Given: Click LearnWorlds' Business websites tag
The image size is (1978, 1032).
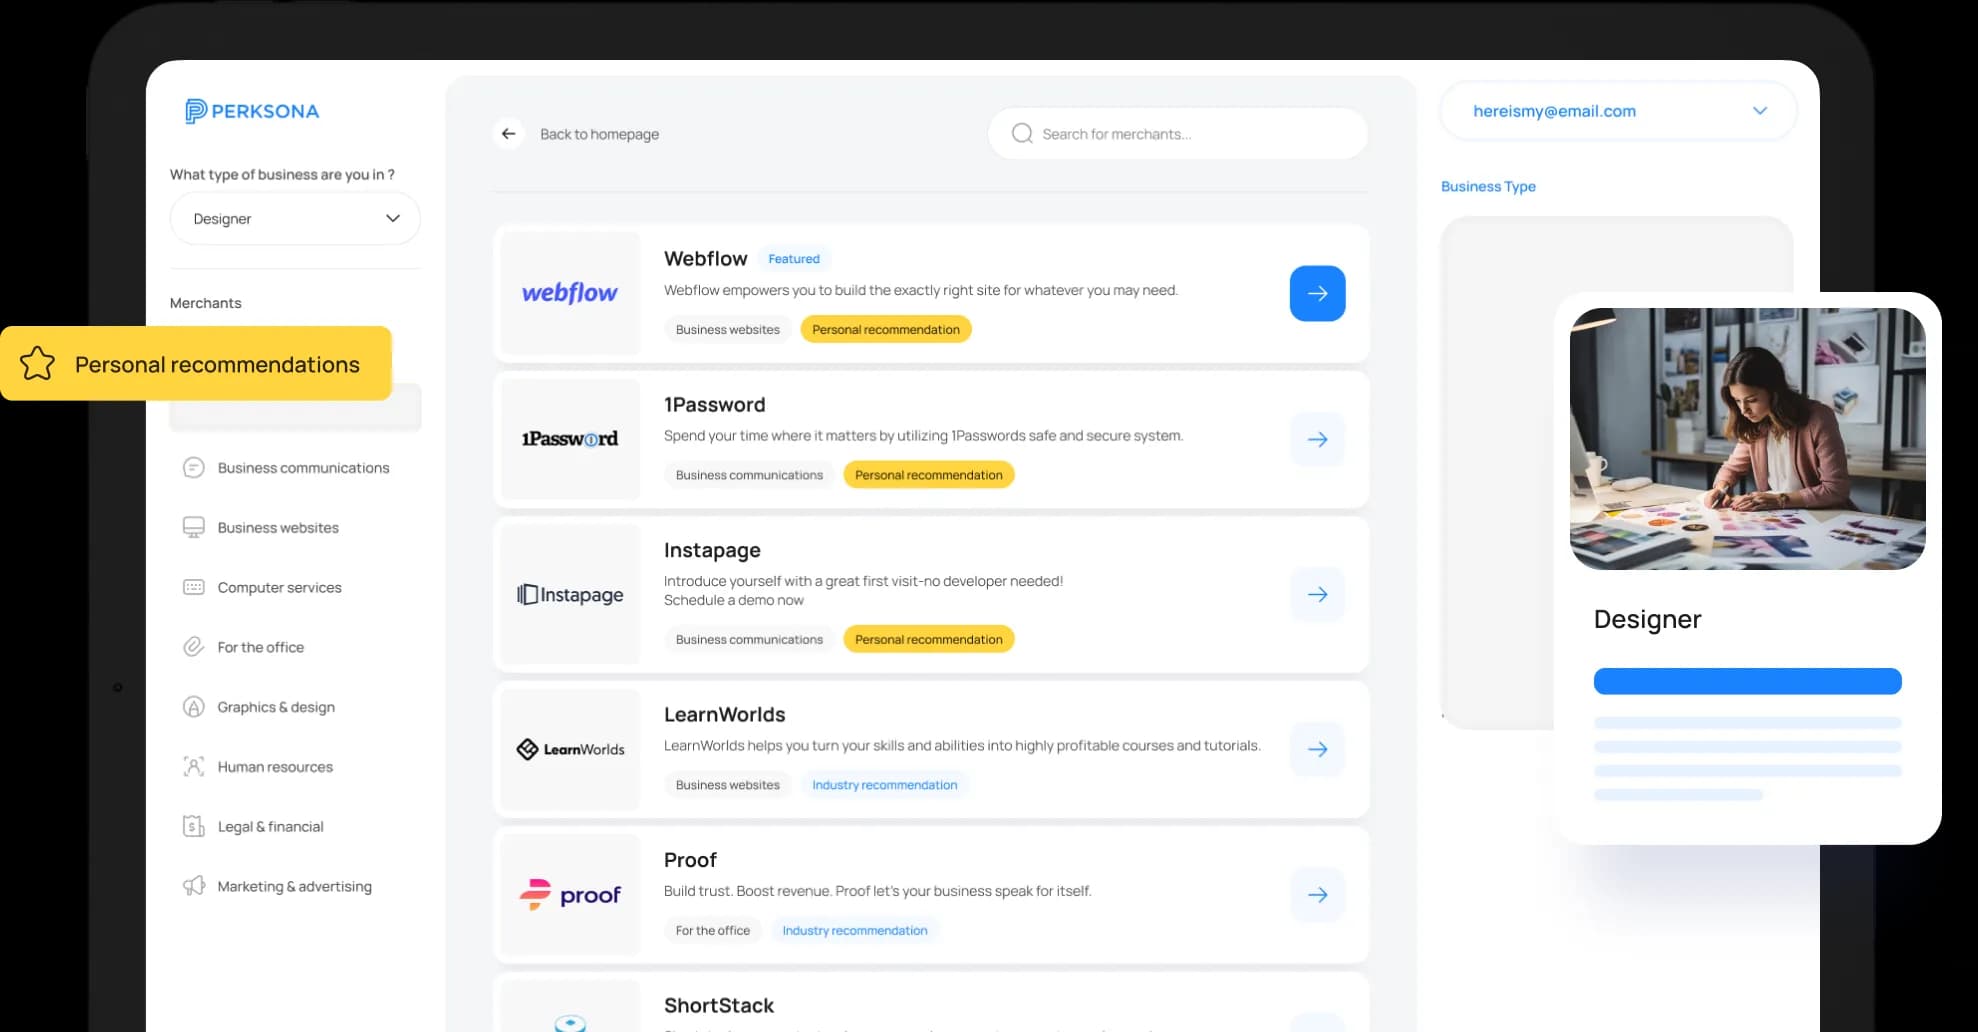Looking at the screenshot, I should (727, 785).
